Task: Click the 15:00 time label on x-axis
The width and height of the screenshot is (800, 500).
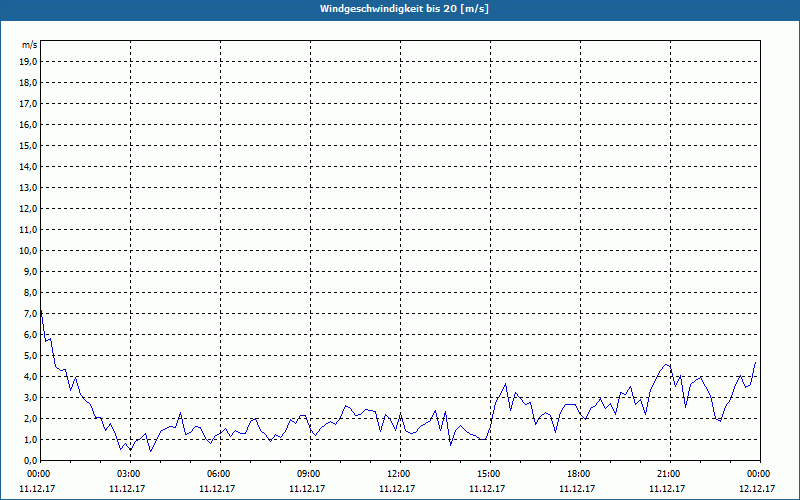Action: 489,474
